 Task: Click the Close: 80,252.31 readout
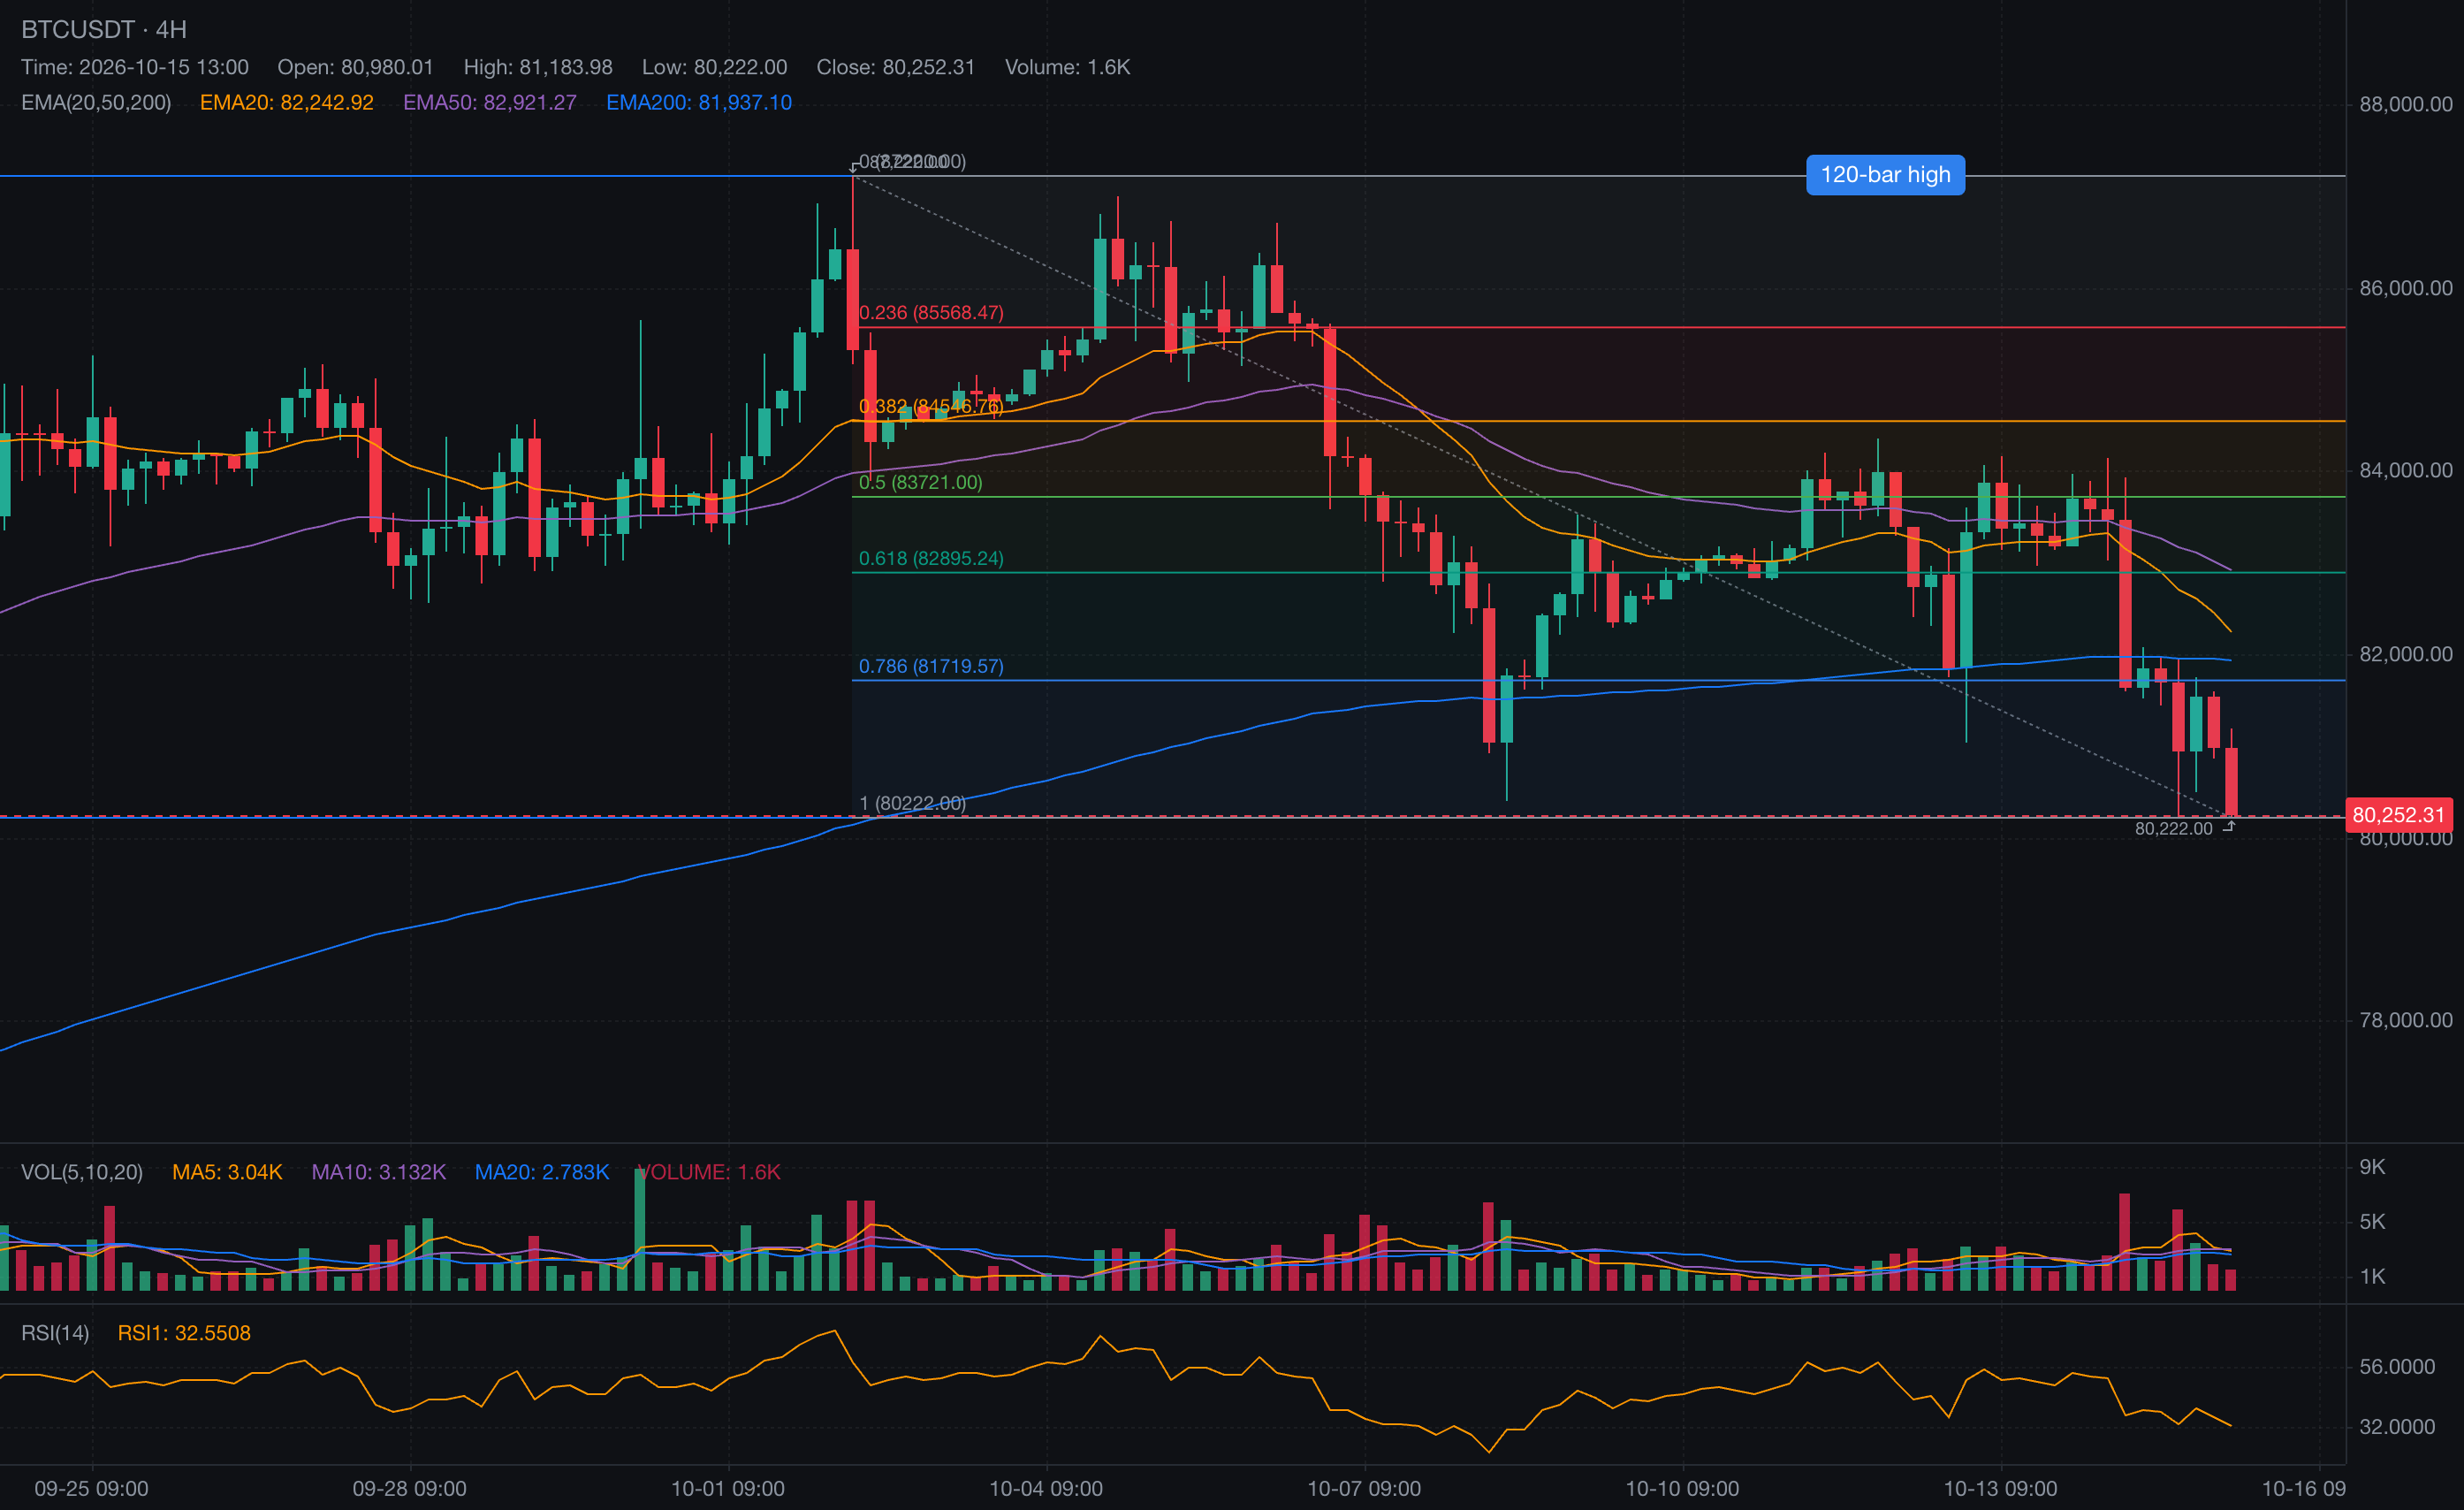[896, 67]
